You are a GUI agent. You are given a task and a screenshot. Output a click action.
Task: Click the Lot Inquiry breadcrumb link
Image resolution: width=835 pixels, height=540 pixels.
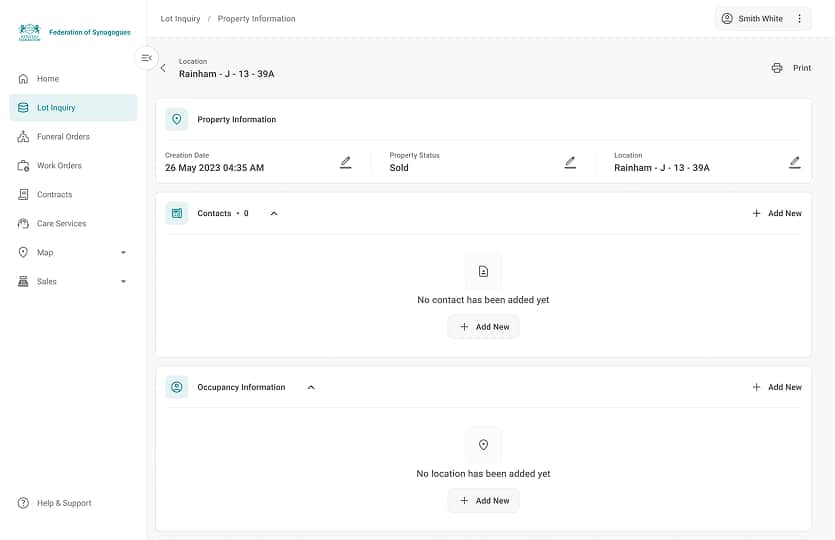[x=180, y=19]
